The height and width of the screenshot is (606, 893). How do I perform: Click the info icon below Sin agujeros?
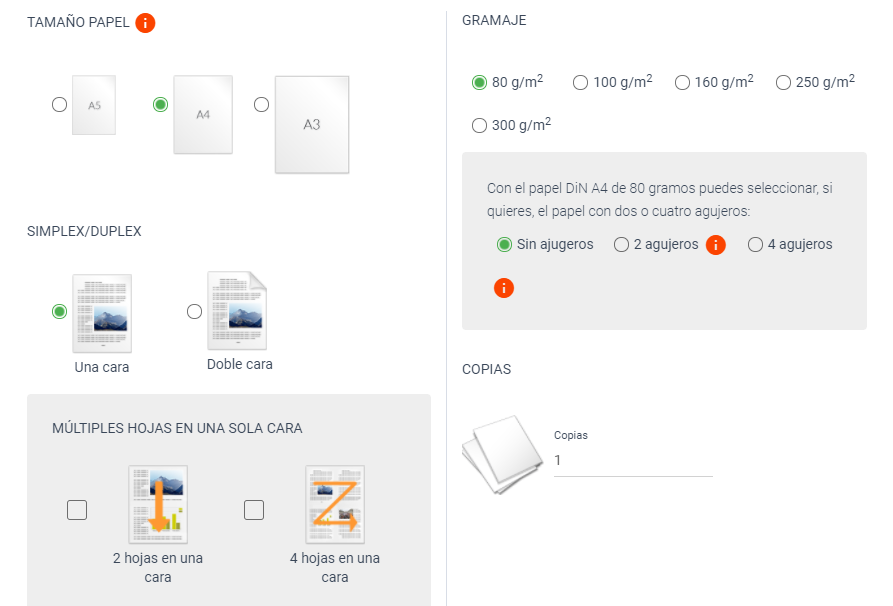coord(504,288)
